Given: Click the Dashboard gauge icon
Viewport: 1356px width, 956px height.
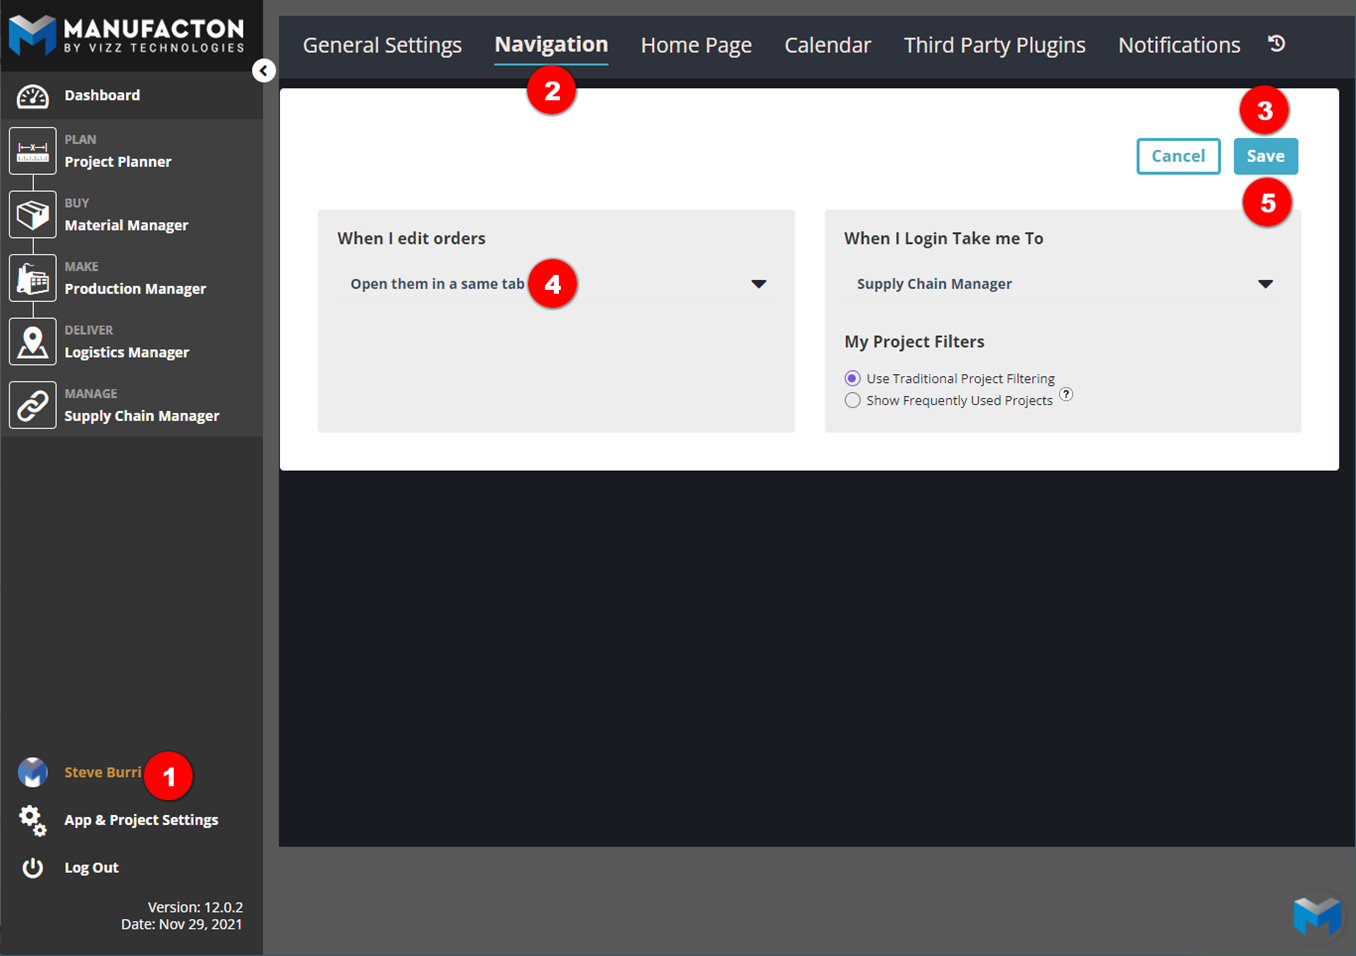Looking at the screenshot, I should [32, 96].
